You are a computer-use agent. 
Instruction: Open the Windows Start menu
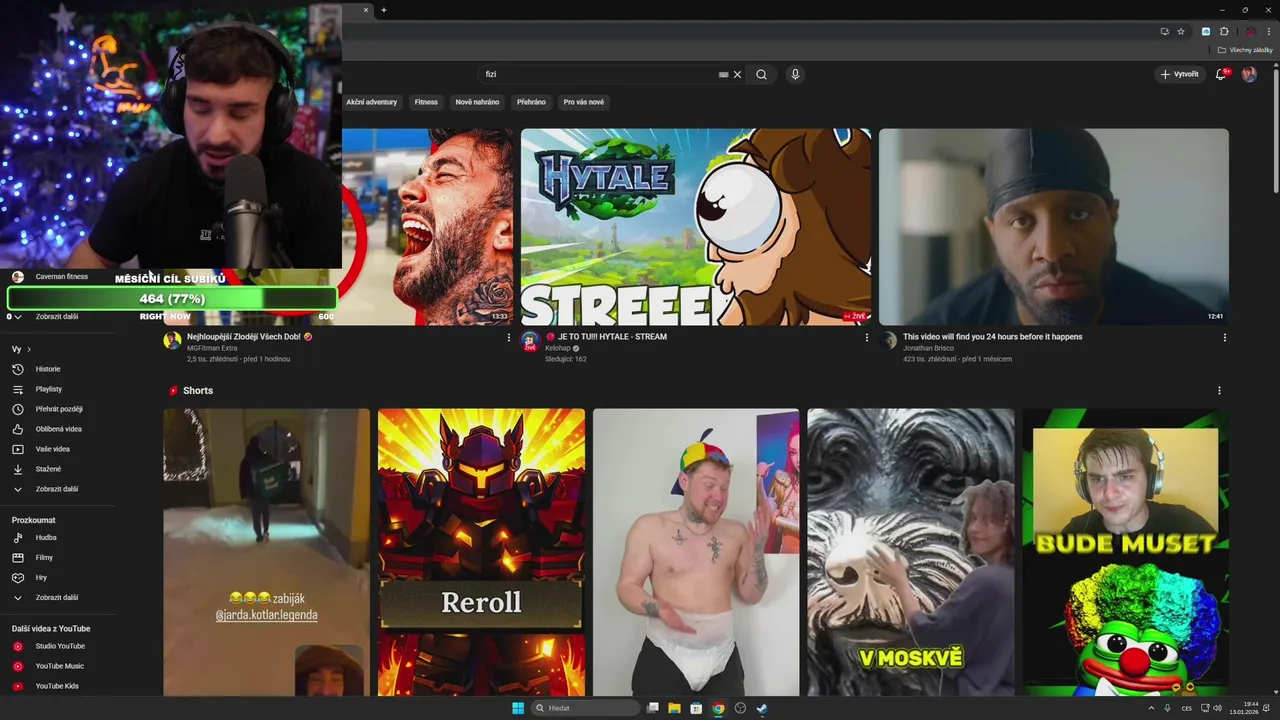(518, 708)
